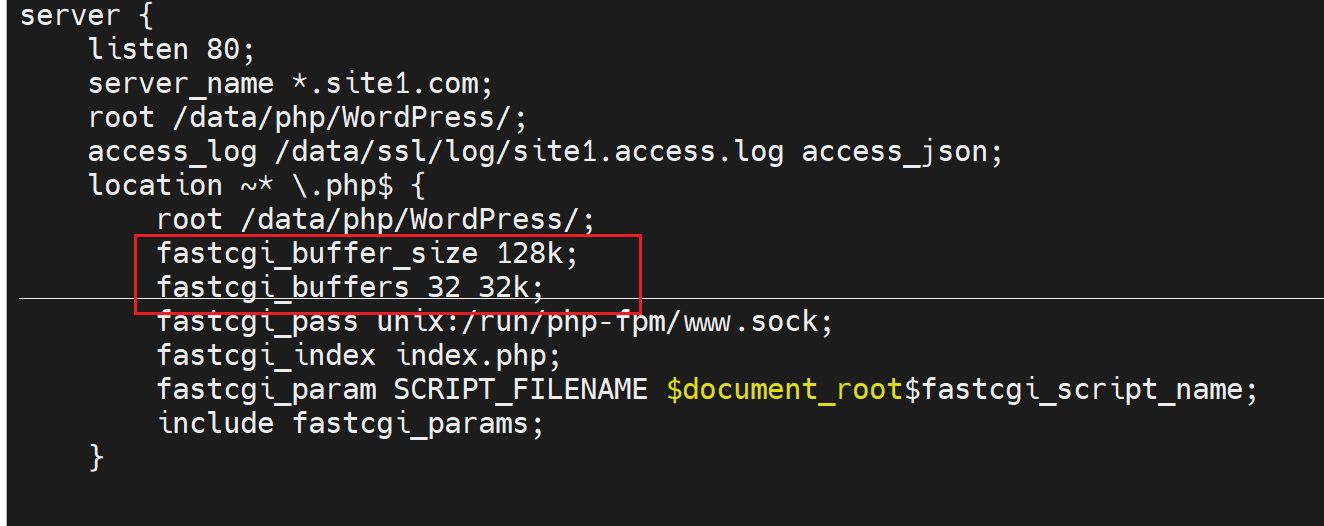The image size is (1324, 526).
Task: Click the unix:/run/php-fpm/www.sock socket path
Action: [x=603, y=323]
